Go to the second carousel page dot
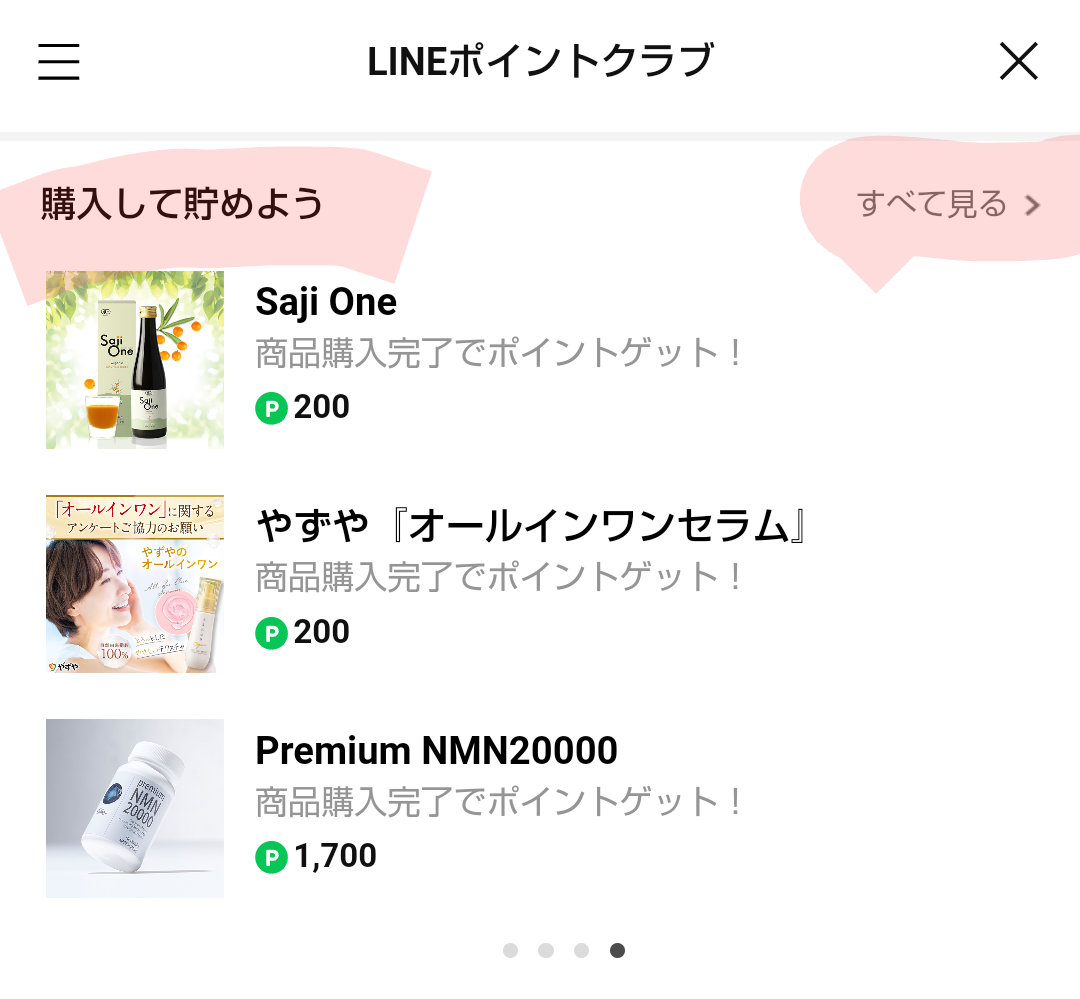The width and height of the screenshot is (1080, 999). [546, 950]
